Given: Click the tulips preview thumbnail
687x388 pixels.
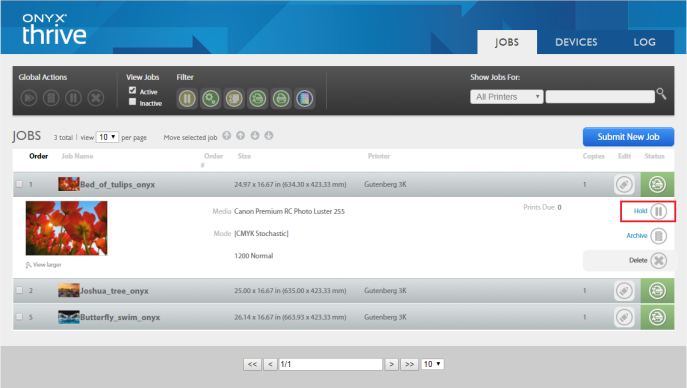Looking at the screenshot, I should [x=67, y=228].
